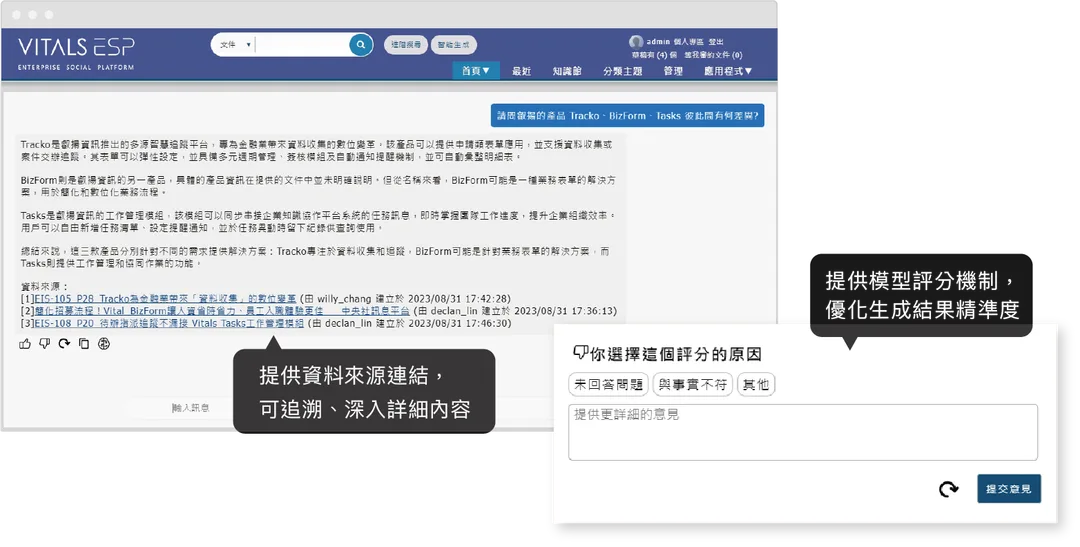
Task: Click the 輸入訊息 message input box
Action: [191, 408]
